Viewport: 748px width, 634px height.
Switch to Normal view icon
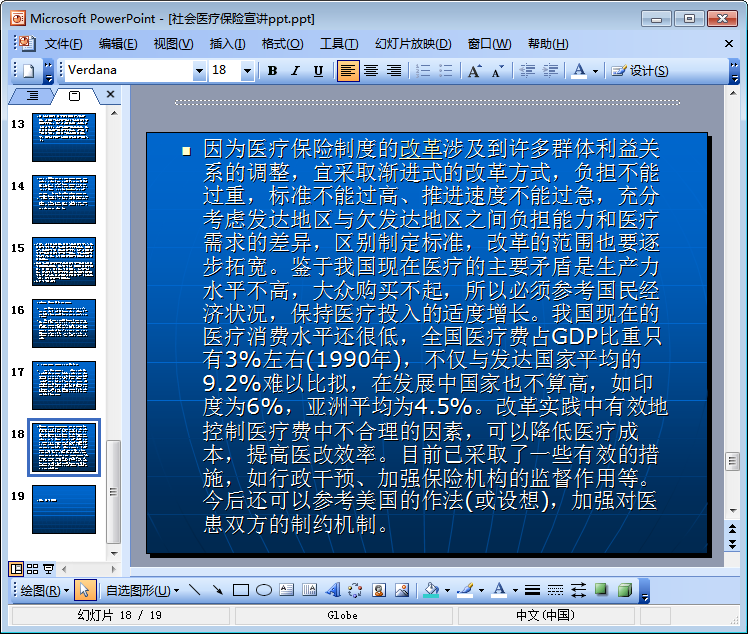tap(16, 569)
